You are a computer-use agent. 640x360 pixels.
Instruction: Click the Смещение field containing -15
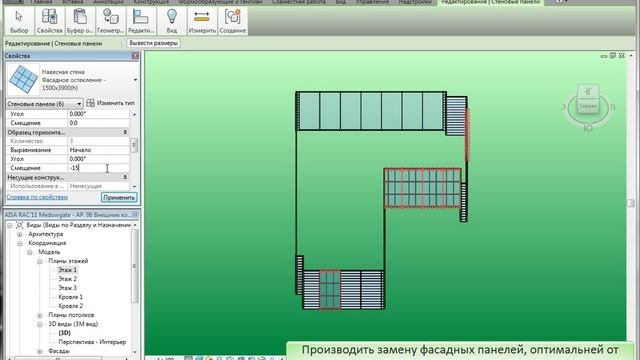tap(98, 168)
